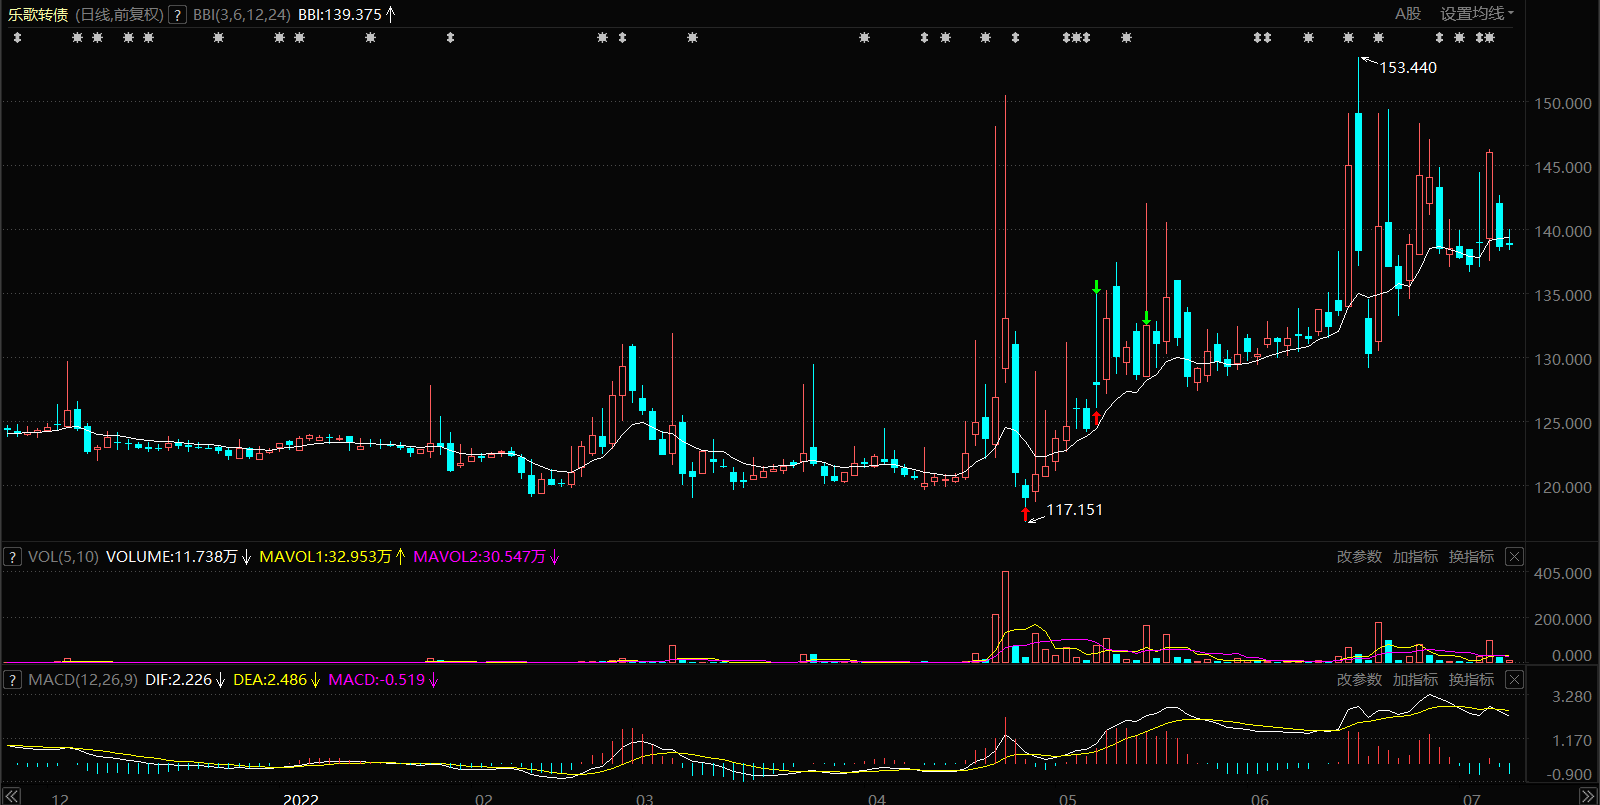This screenshot has height=805, width=1600.
Task: Click 换指标 in the VOL panel
Action: (1471, 557)
